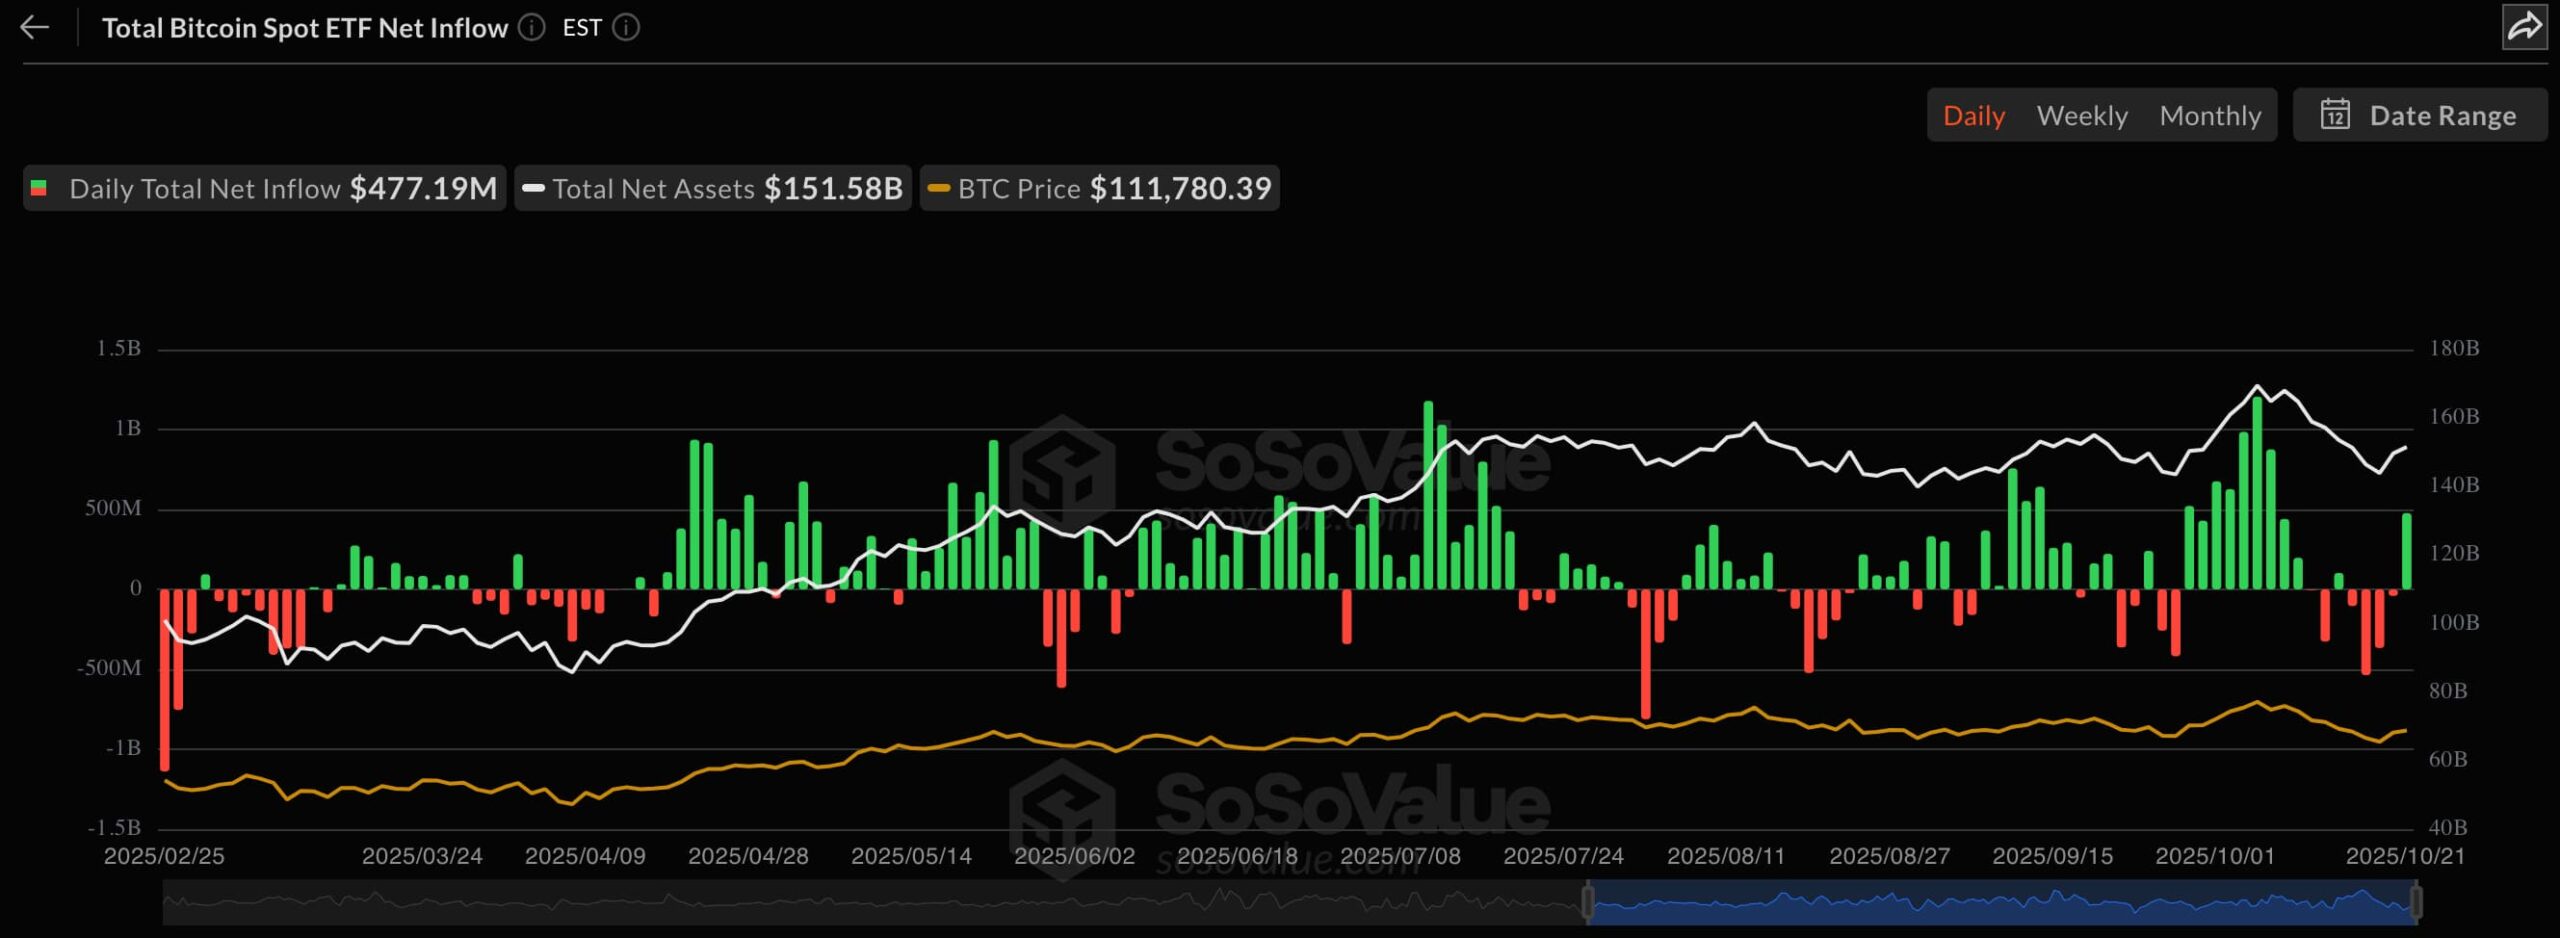2560x938 pixels.
Task: Click the 40B right axis label
Action: pyautogui.click(x=2448, y=827)
